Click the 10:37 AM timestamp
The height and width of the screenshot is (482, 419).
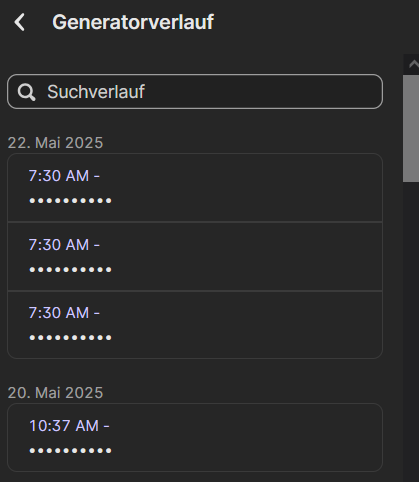pos(69,426)
